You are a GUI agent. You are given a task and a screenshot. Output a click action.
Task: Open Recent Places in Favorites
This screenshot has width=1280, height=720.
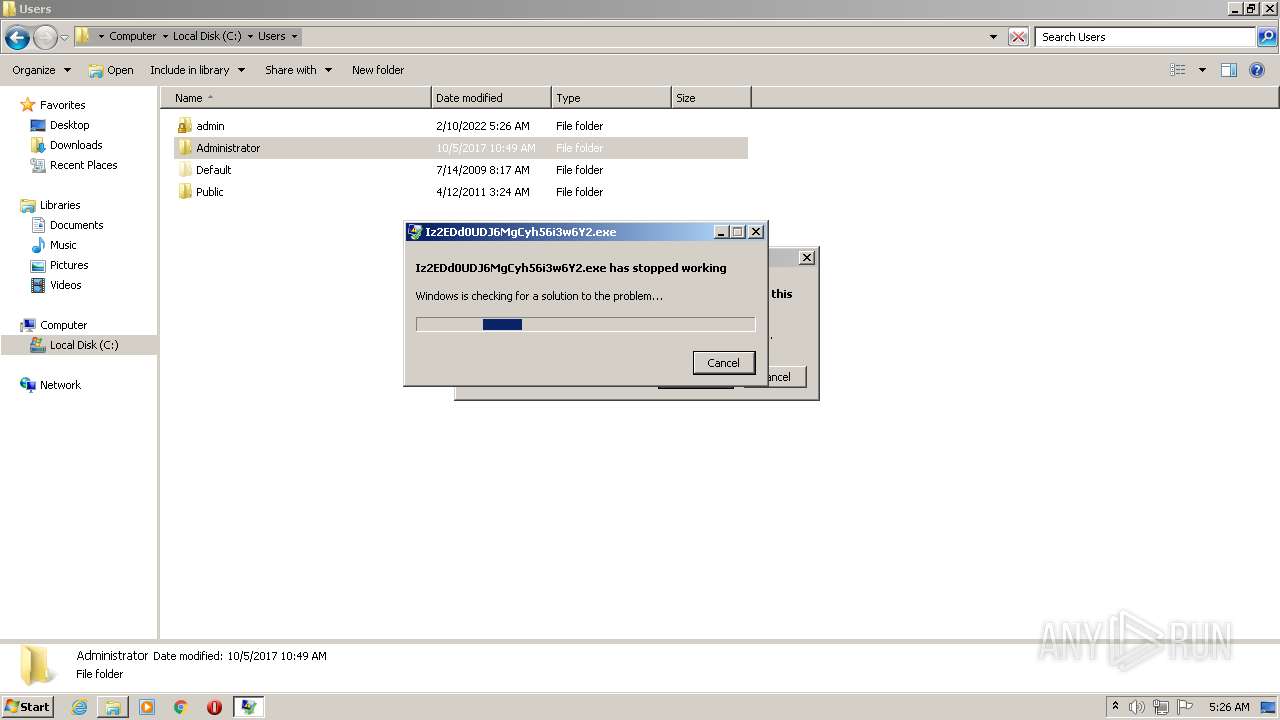[x=83, y=165]
